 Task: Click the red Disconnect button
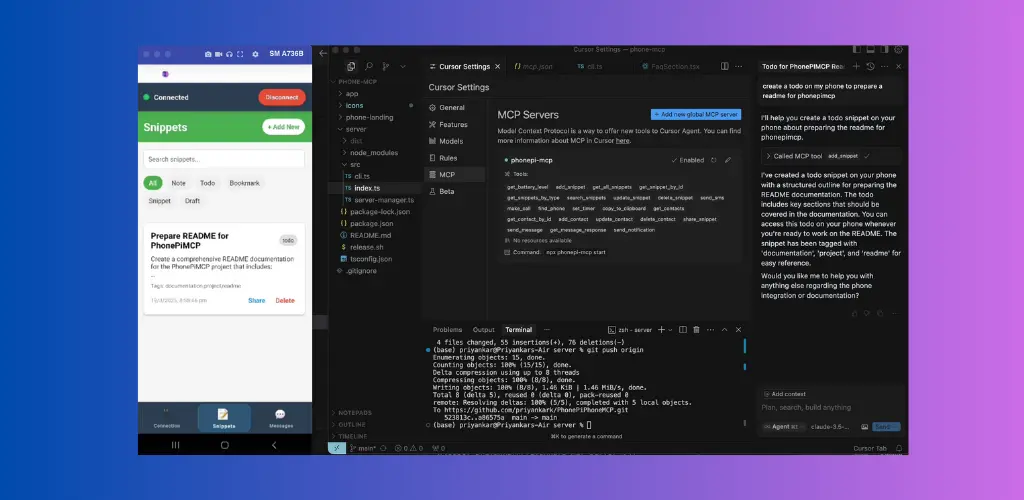click(282, 97)
